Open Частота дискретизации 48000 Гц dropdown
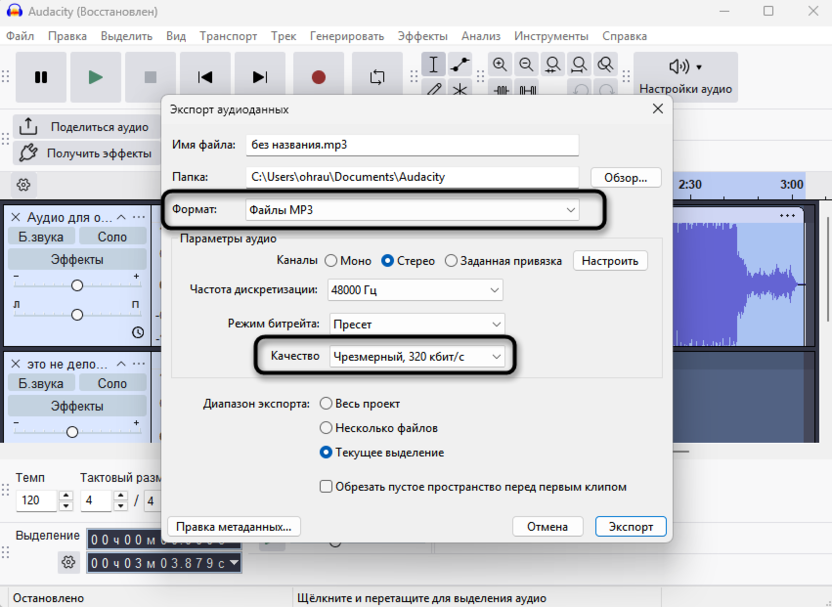Viewport: 832px width, 607px height. [x=415, y=290]
